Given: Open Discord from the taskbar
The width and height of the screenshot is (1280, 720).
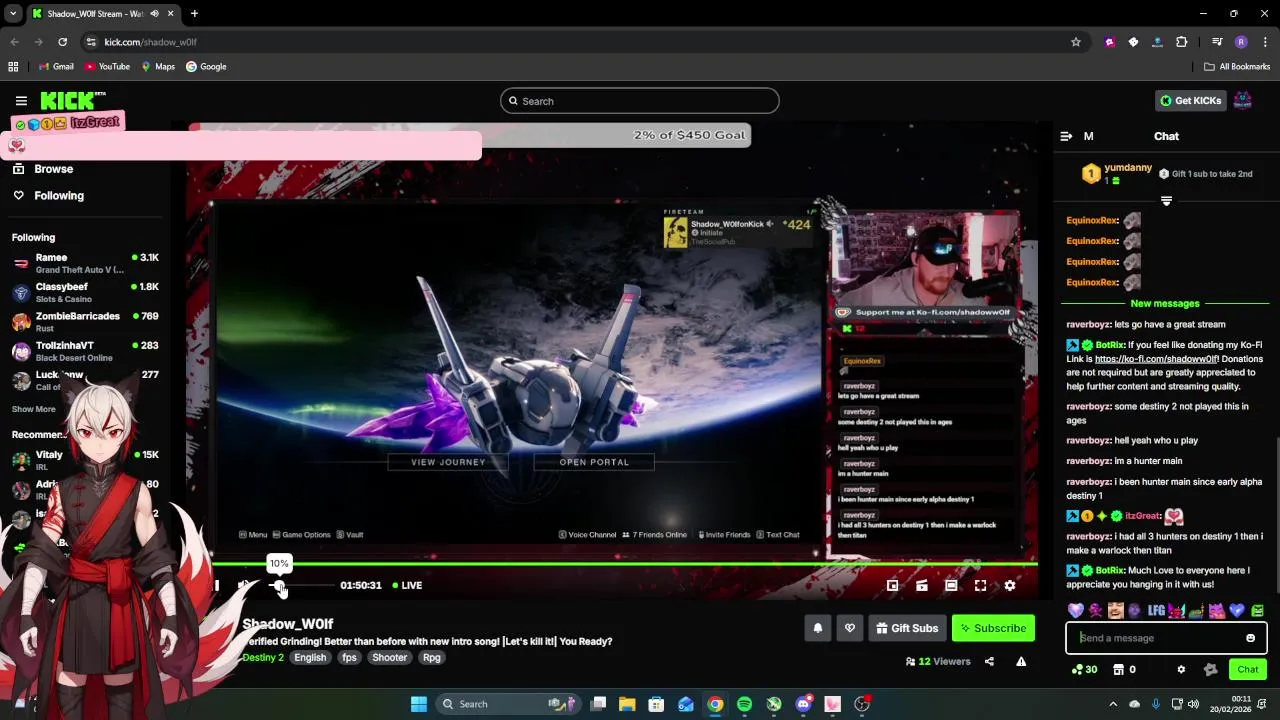Looking at the screenshot, I should click(803, 704).
